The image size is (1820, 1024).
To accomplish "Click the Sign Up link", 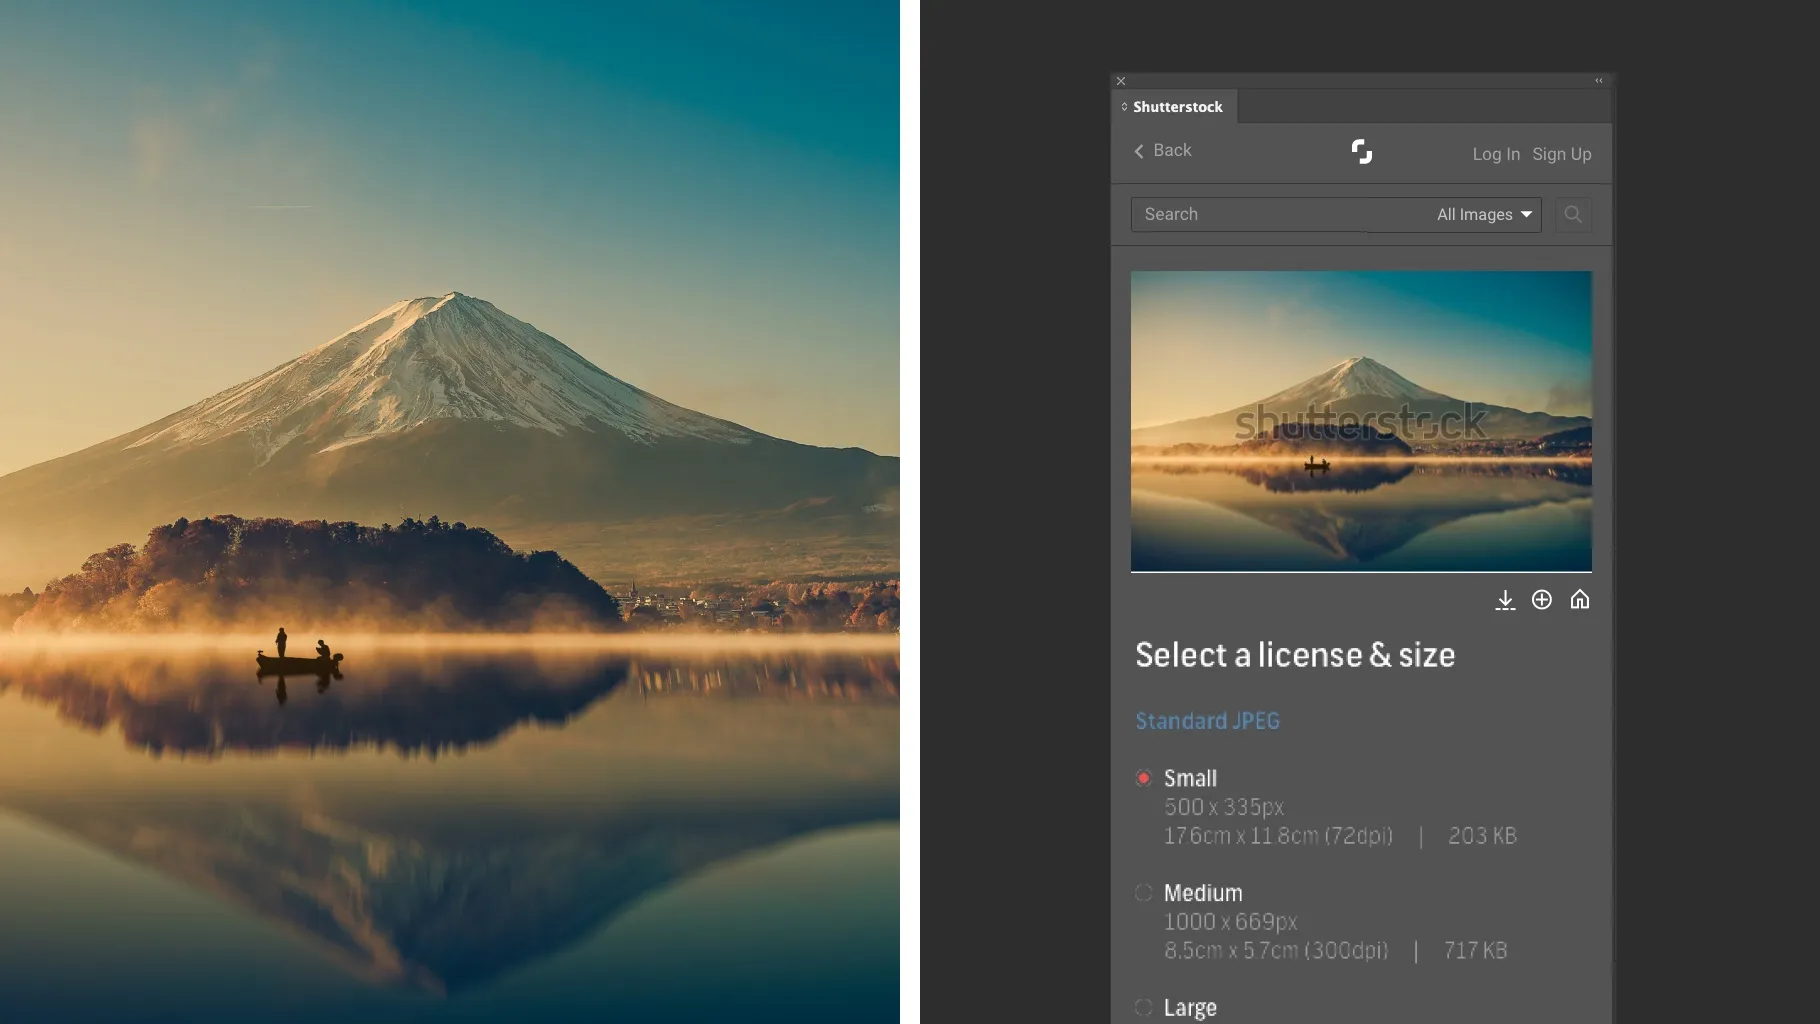I will (x=1562, y=154).
